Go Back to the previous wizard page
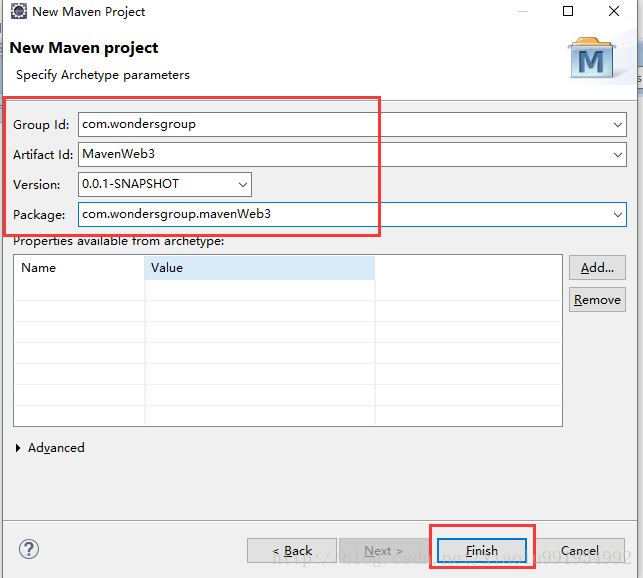This screenshot has height=578, width=643. pos(292,551)
